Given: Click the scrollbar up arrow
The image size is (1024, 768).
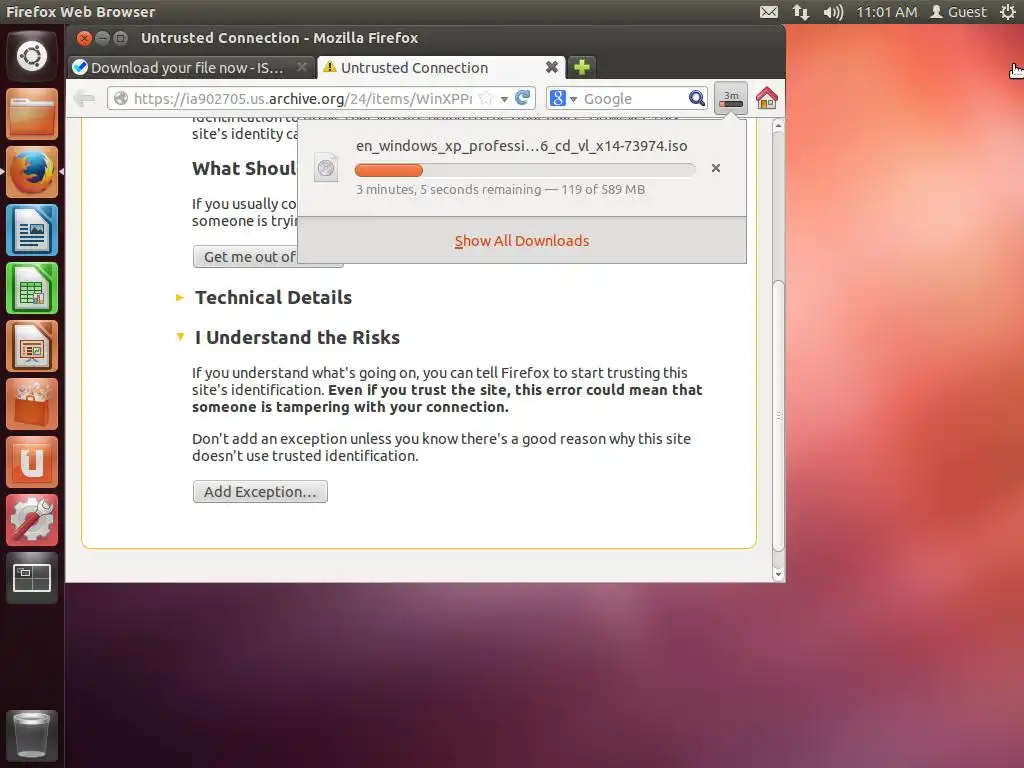Looking at the screenshot, I should click(778, 125).
